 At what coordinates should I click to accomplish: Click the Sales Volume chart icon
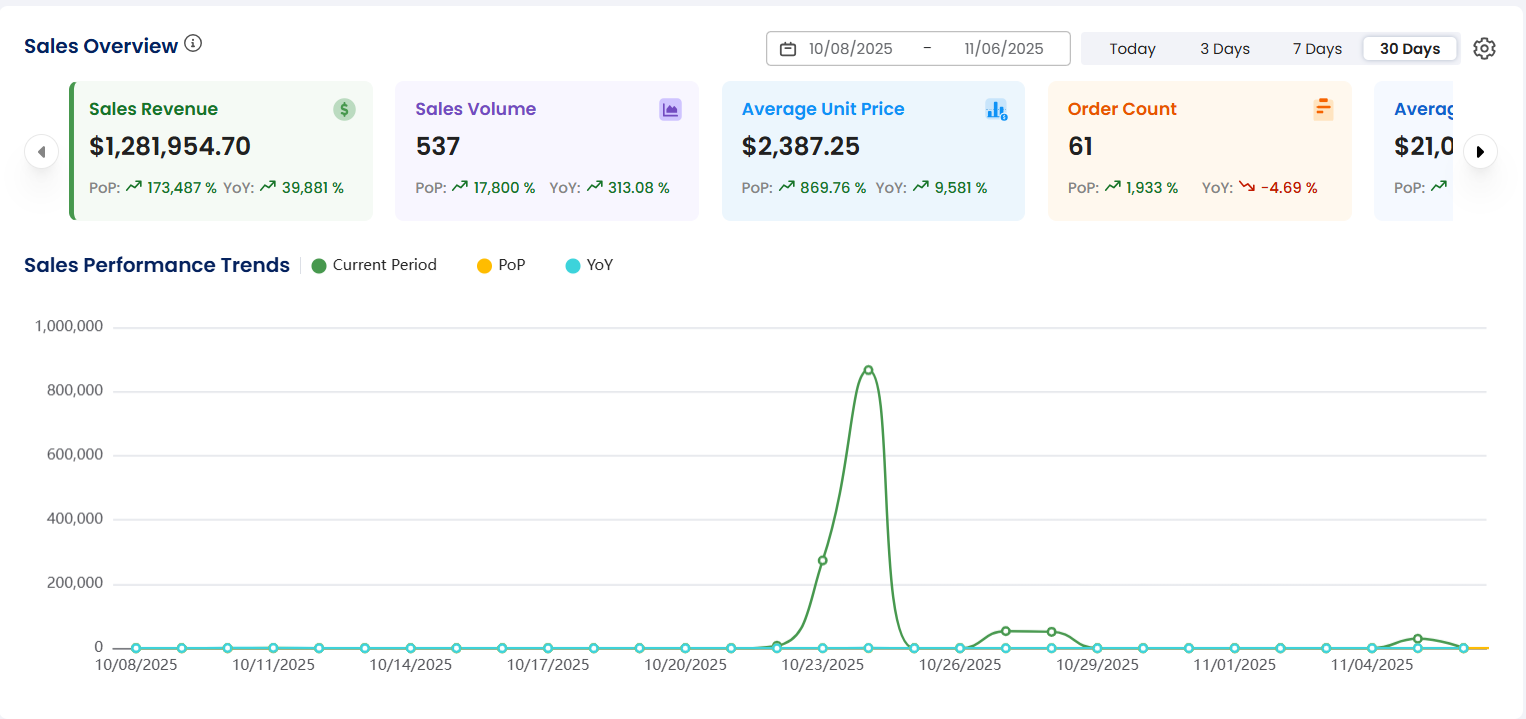pyautogui.click(x=670, y=110)
